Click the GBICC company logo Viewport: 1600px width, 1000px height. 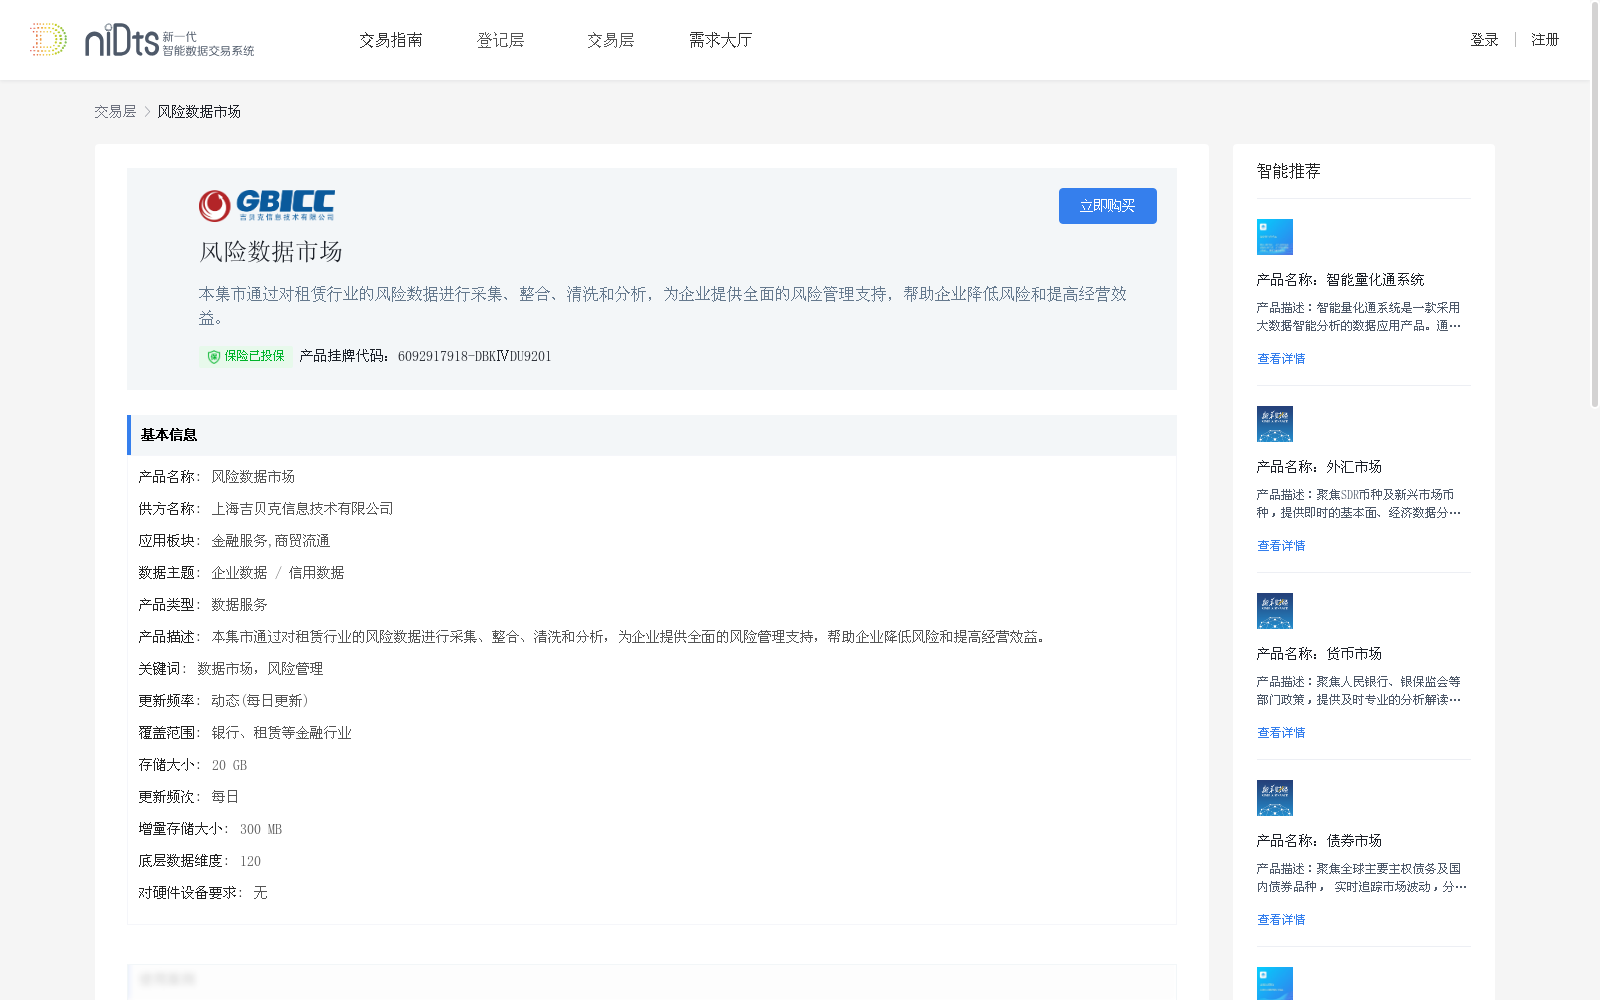click(267, 206)
